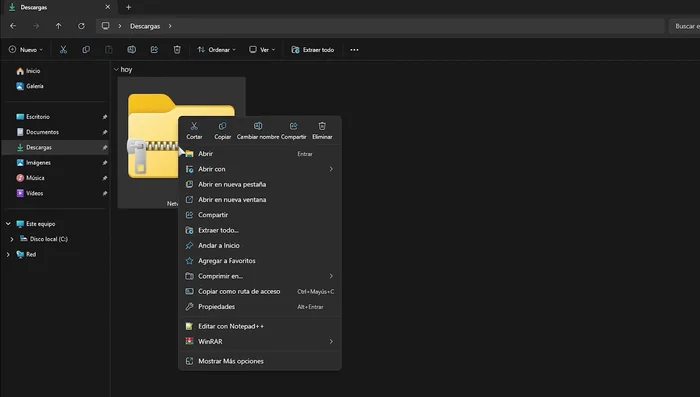Click the search box Buscar

(x=684, y=26)
